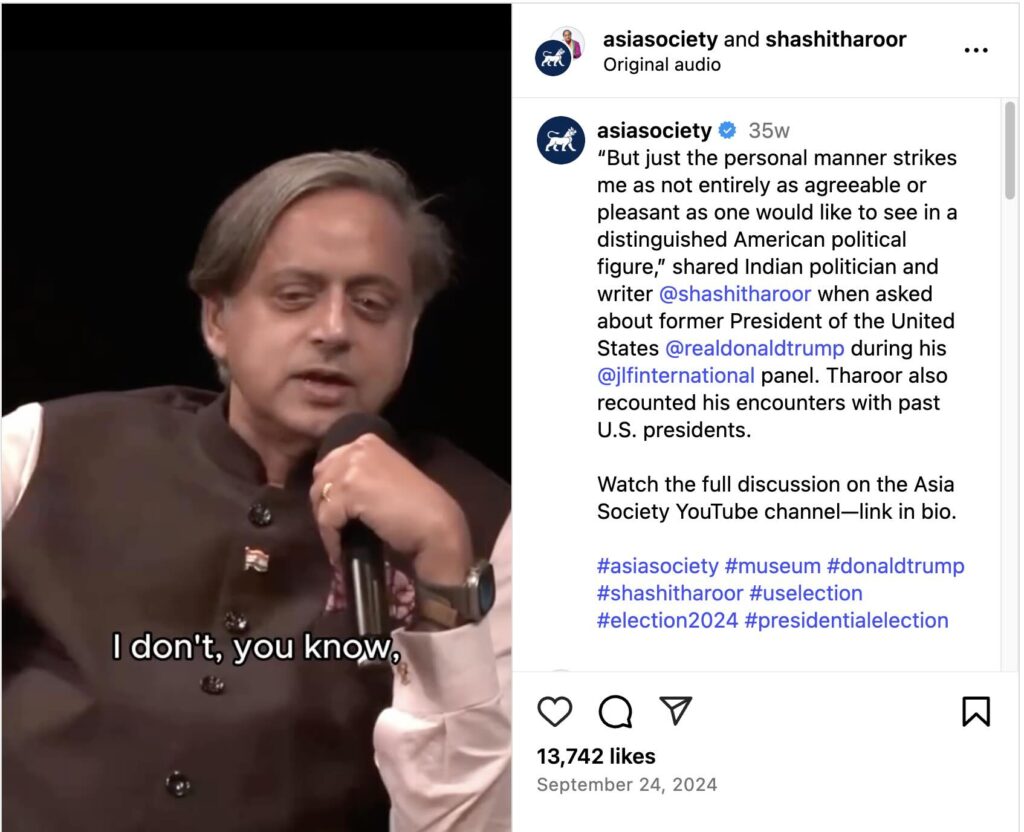This screenshot has width=1024, height=832.
Task: Share post with paper plane icon
Action: (x=675, y=710)
